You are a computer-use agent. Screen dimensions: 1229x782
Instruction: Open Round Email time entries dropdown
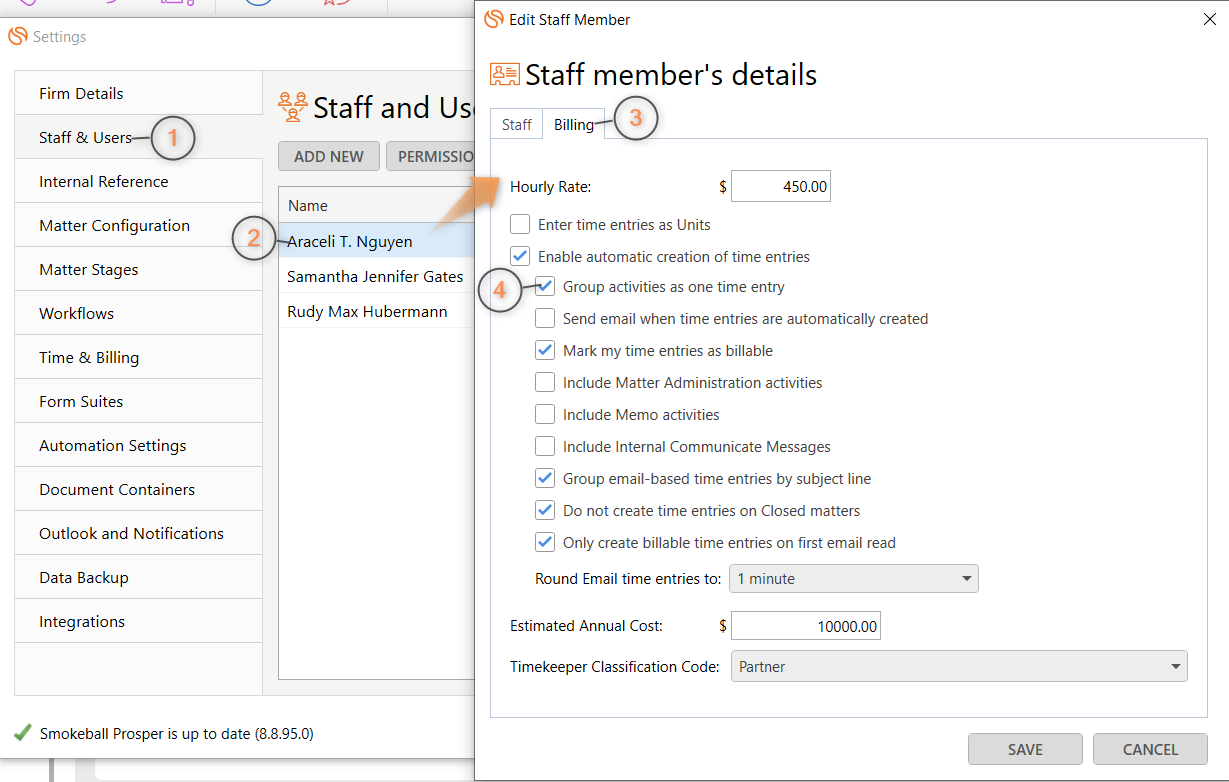853,579
